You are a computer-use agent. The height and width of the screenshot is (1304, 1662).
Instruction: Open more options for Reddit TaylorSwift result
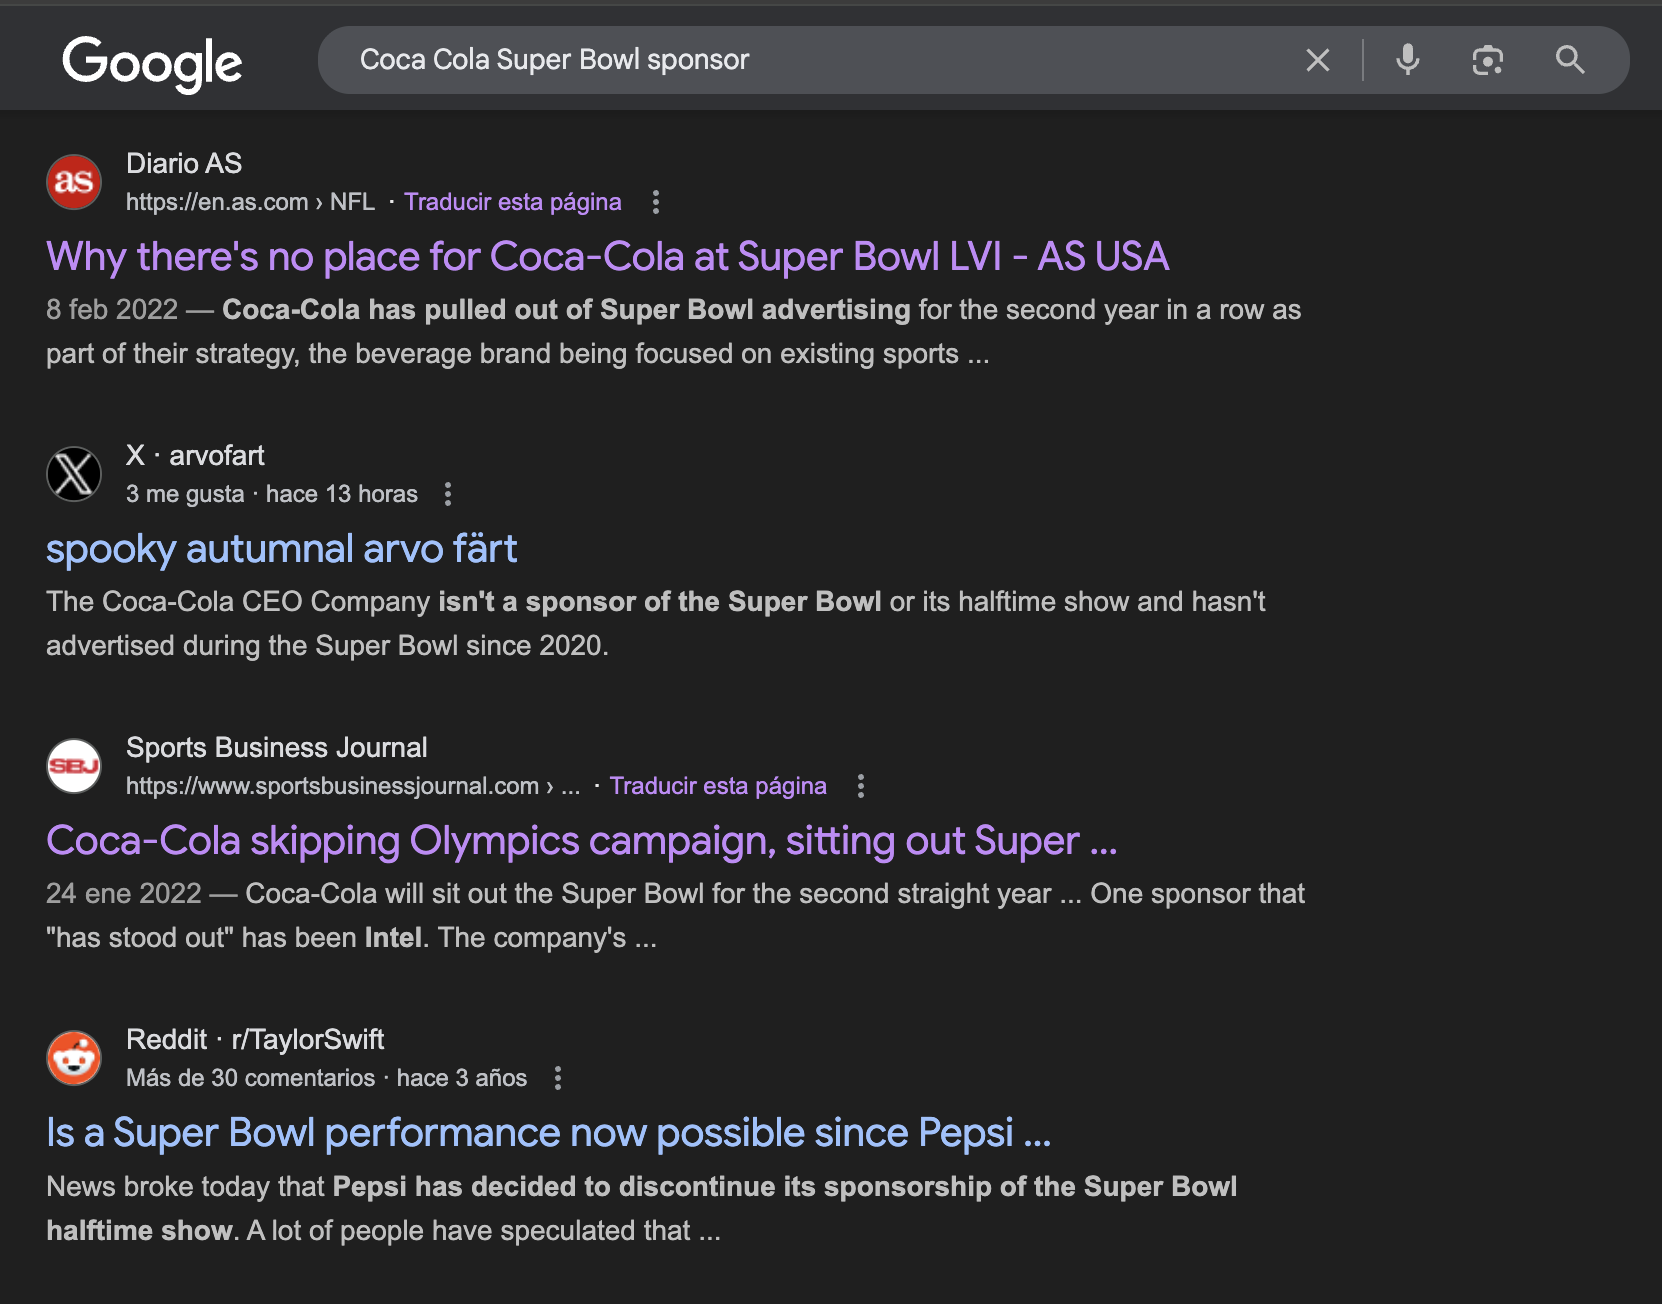pos(558,1078)
